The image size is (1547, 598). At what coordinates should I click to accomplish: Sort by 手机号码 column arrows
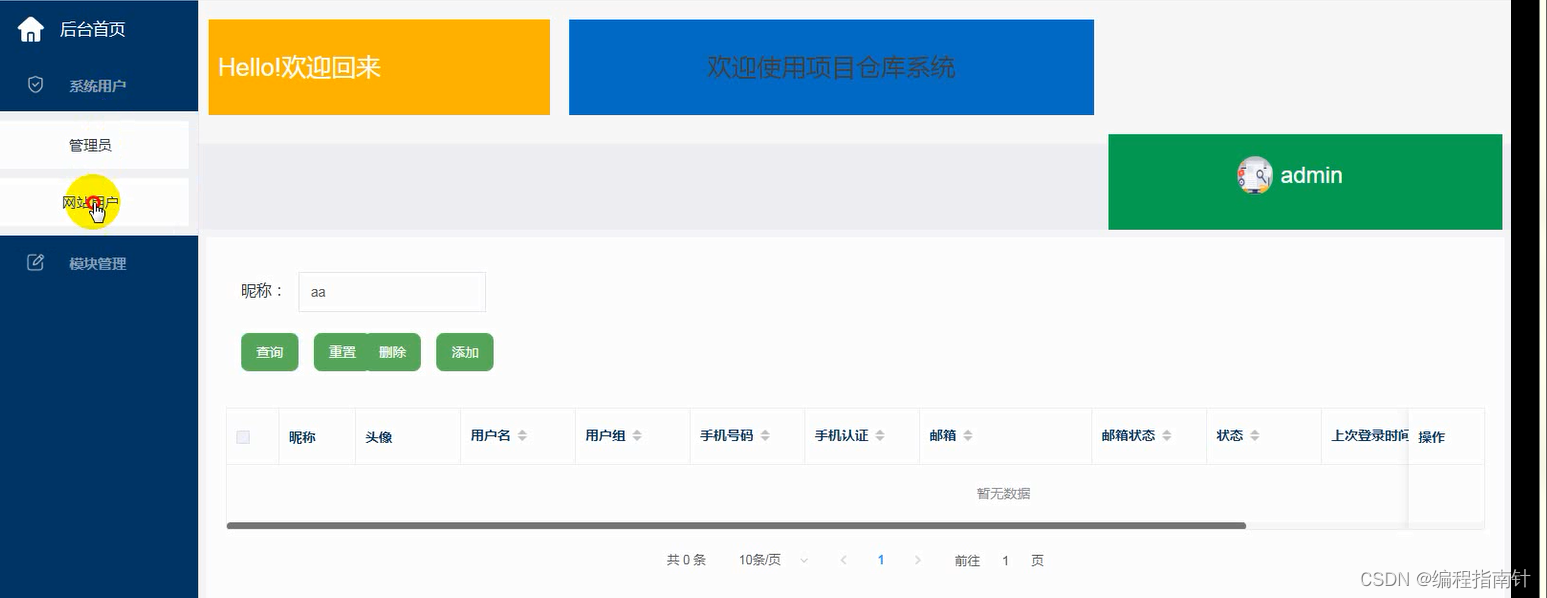[765, 436]
